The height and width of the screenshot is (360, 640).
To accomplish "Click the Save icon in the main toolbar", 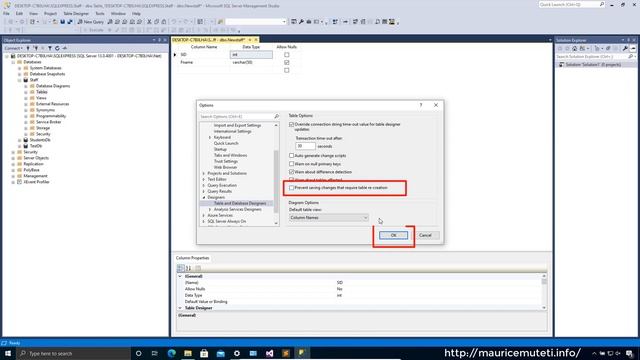I will click(x=62, y=22).
